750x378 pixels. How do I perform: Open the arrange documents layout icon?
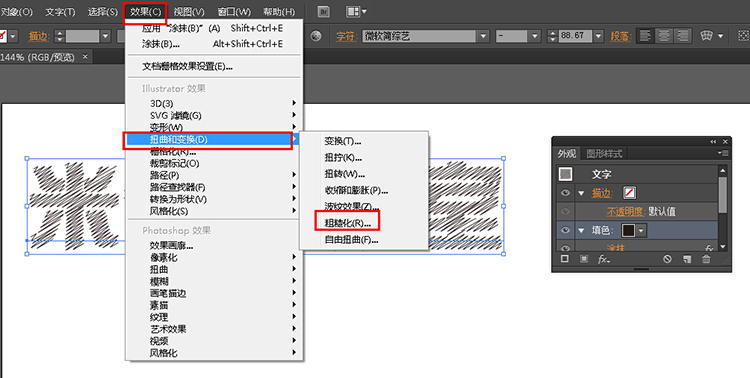tap(353, 11)
